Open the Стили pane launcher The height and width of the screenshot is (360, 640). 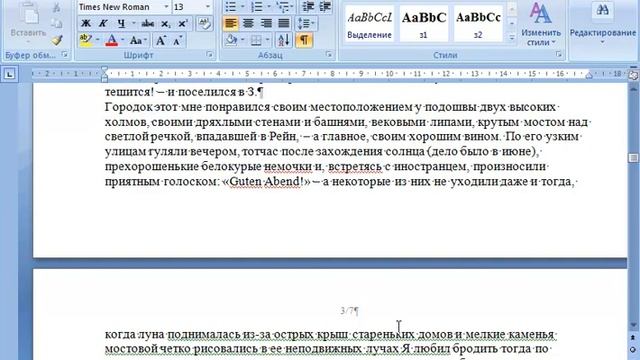(x=558, y=54)
